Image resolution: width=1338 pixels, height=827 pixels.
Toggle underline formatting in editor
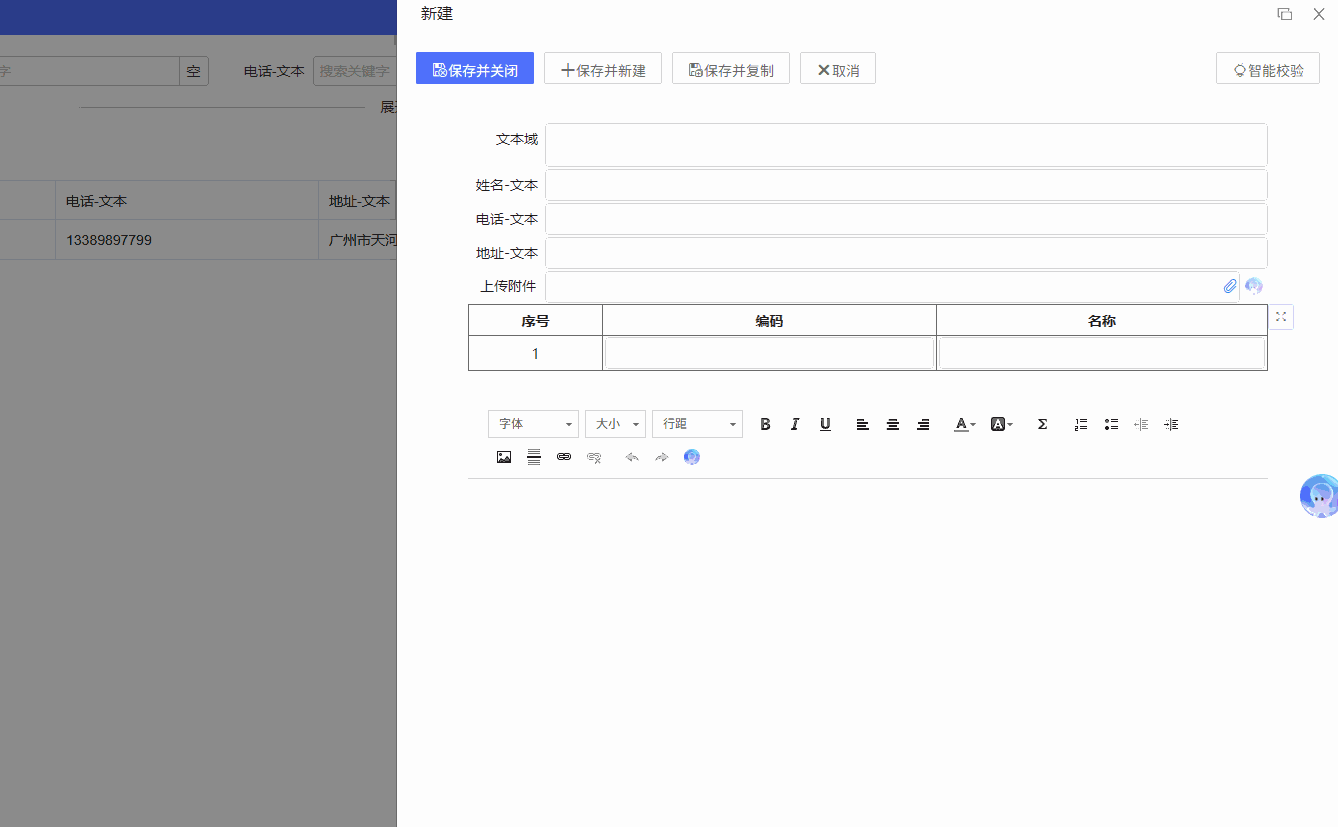[x=825, y=424]
